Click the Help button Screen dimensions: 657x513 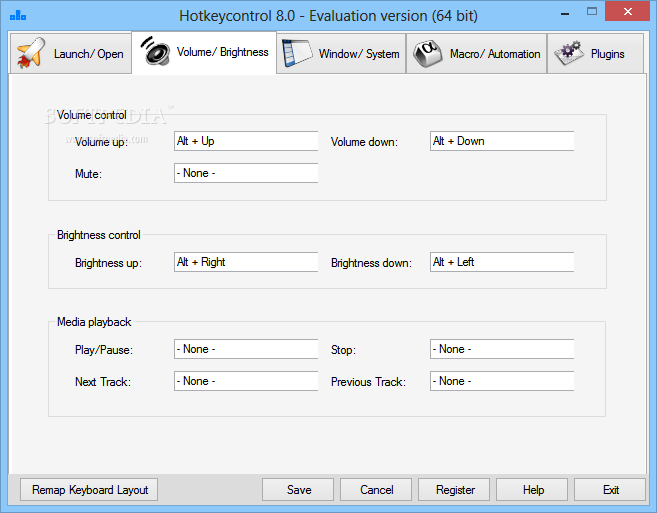(532, 490)
